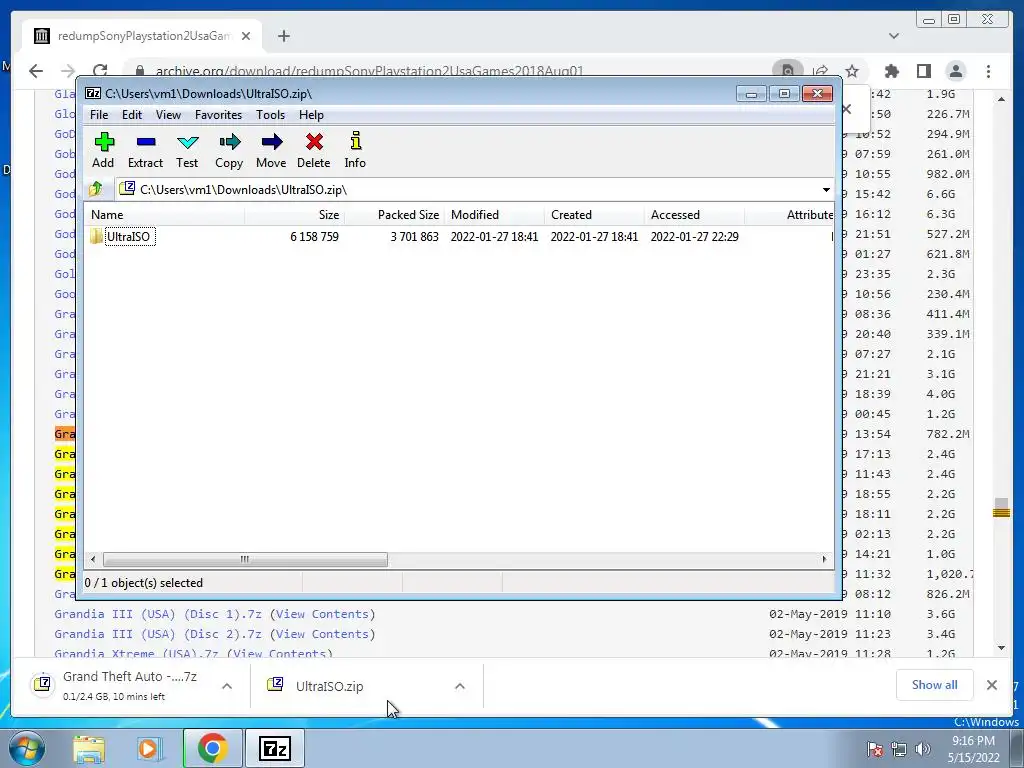Open View Contents link for Grandia III Disc 1

(323, 615)
